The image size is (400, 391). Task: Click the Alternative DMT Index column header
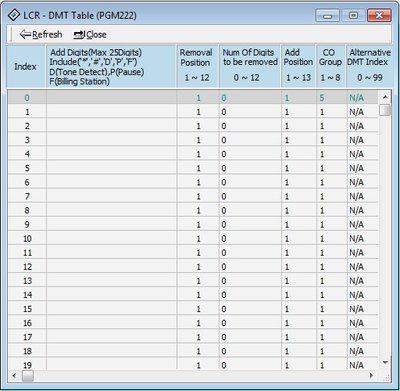[x=368, y=66]
